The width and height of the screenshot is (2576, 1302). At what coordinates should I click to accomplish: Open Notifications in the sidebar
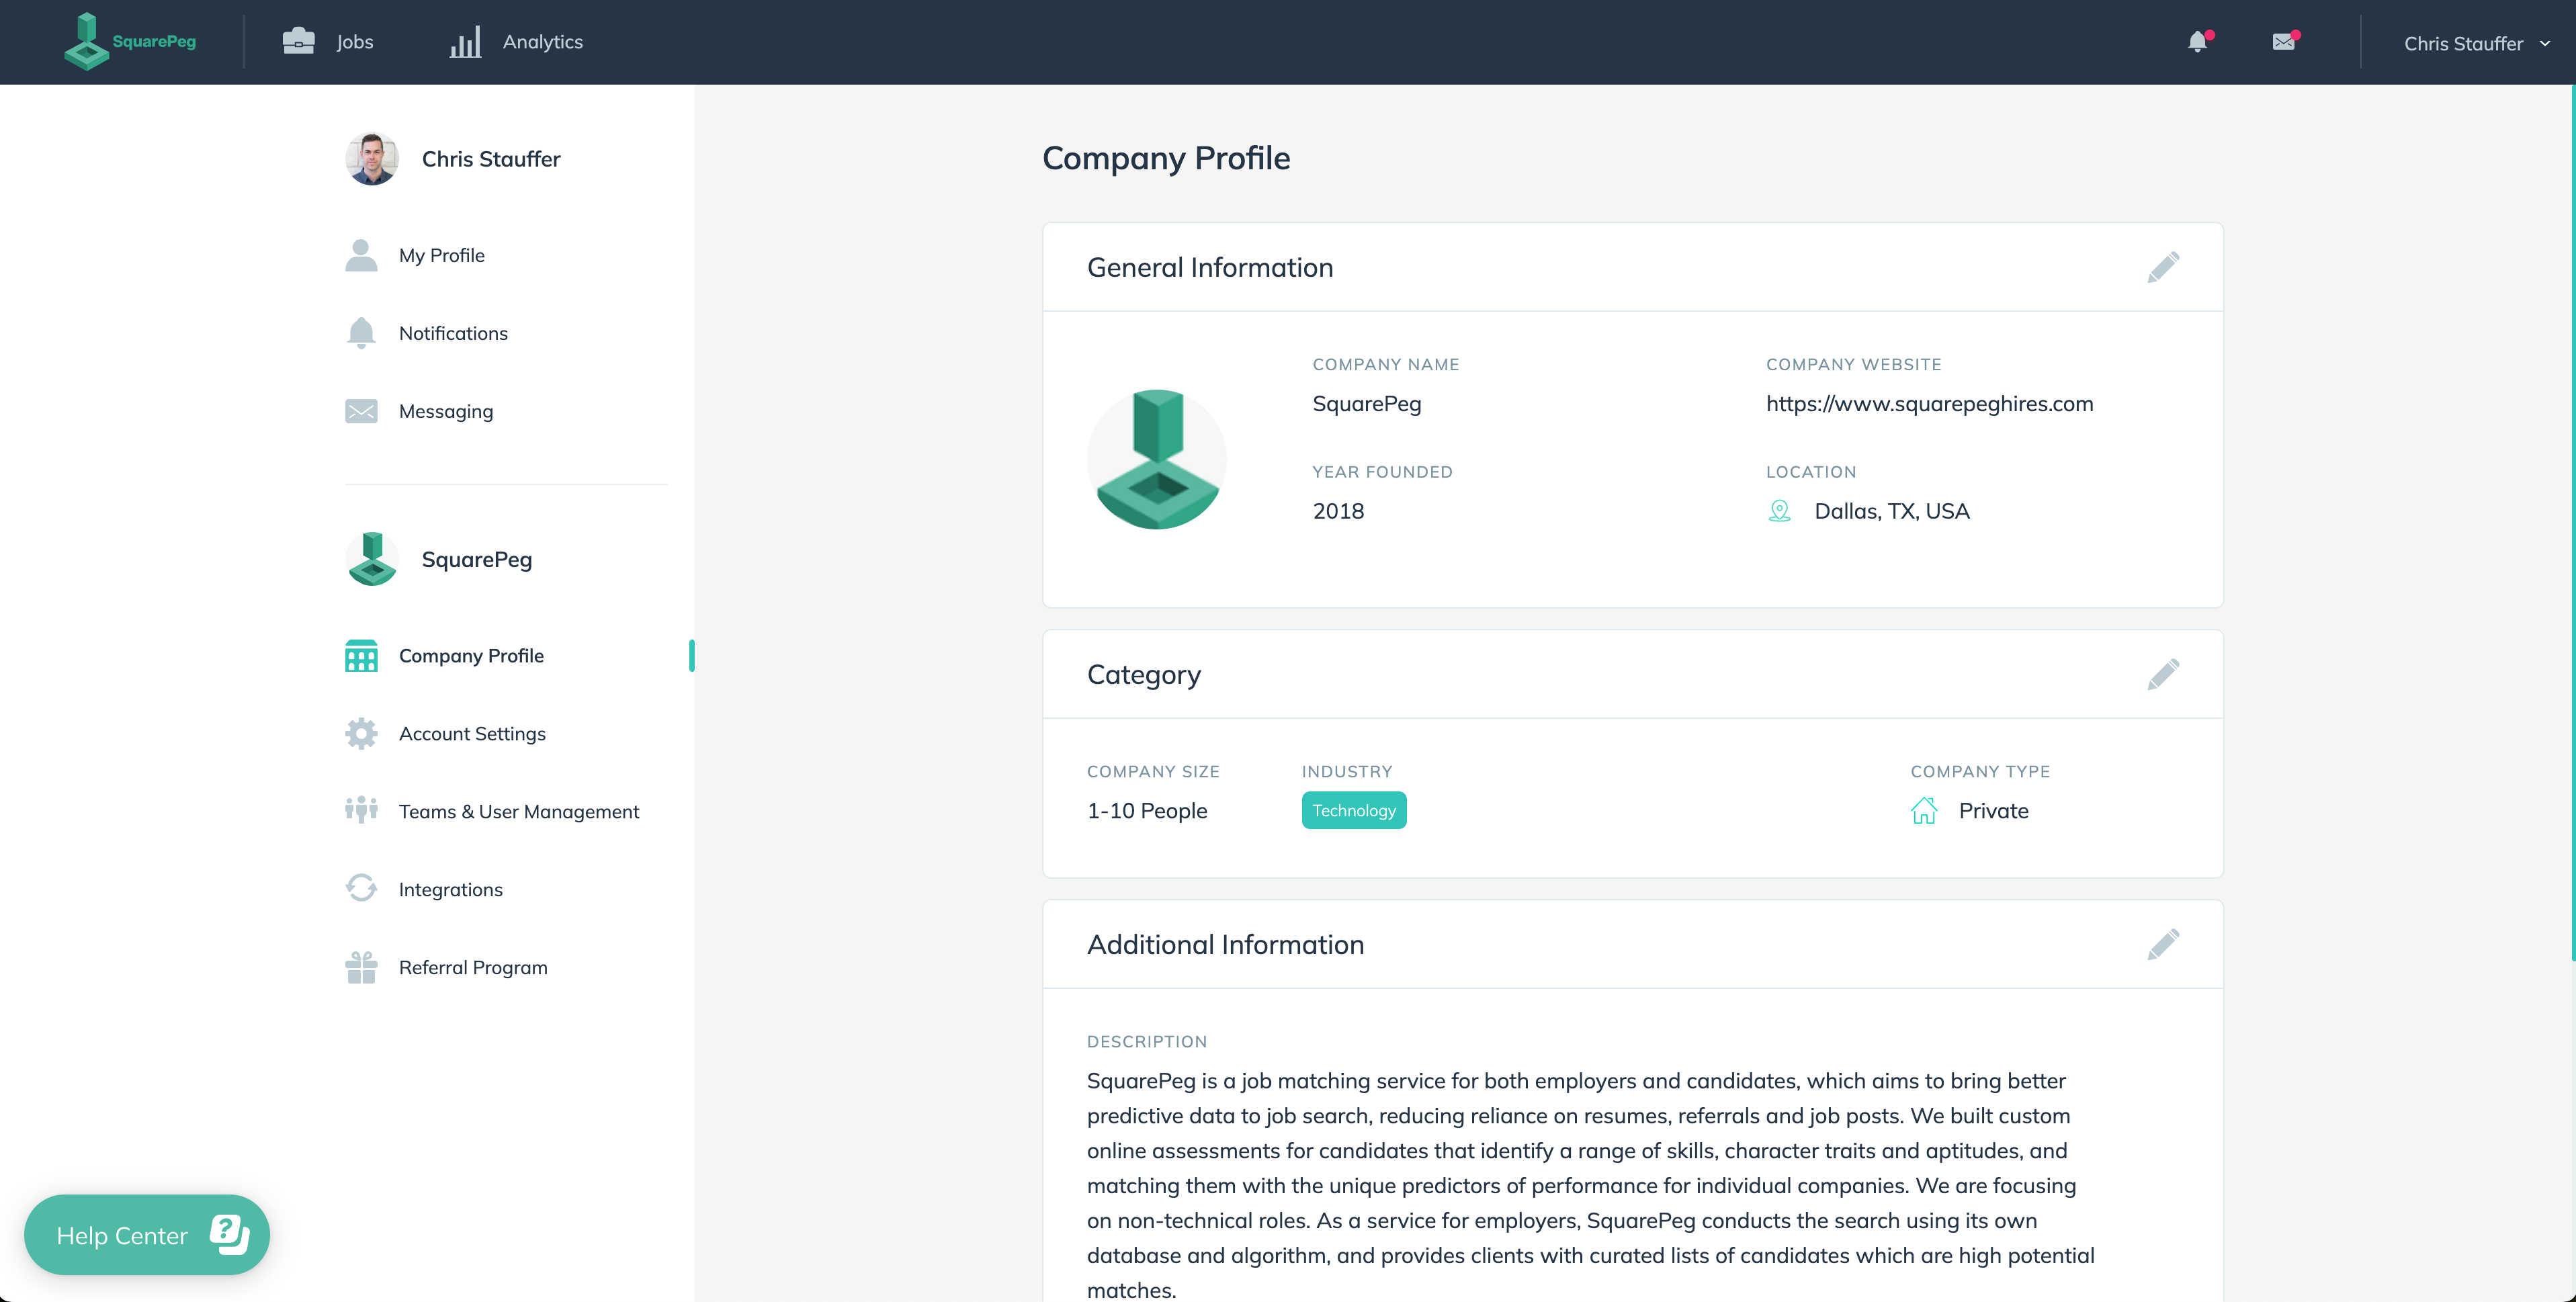[x=453, y=333]
